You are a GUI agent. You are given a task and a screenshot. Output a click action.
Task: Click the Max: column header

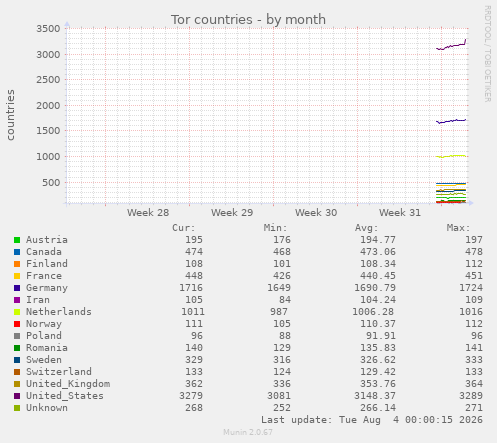[458, 228]
